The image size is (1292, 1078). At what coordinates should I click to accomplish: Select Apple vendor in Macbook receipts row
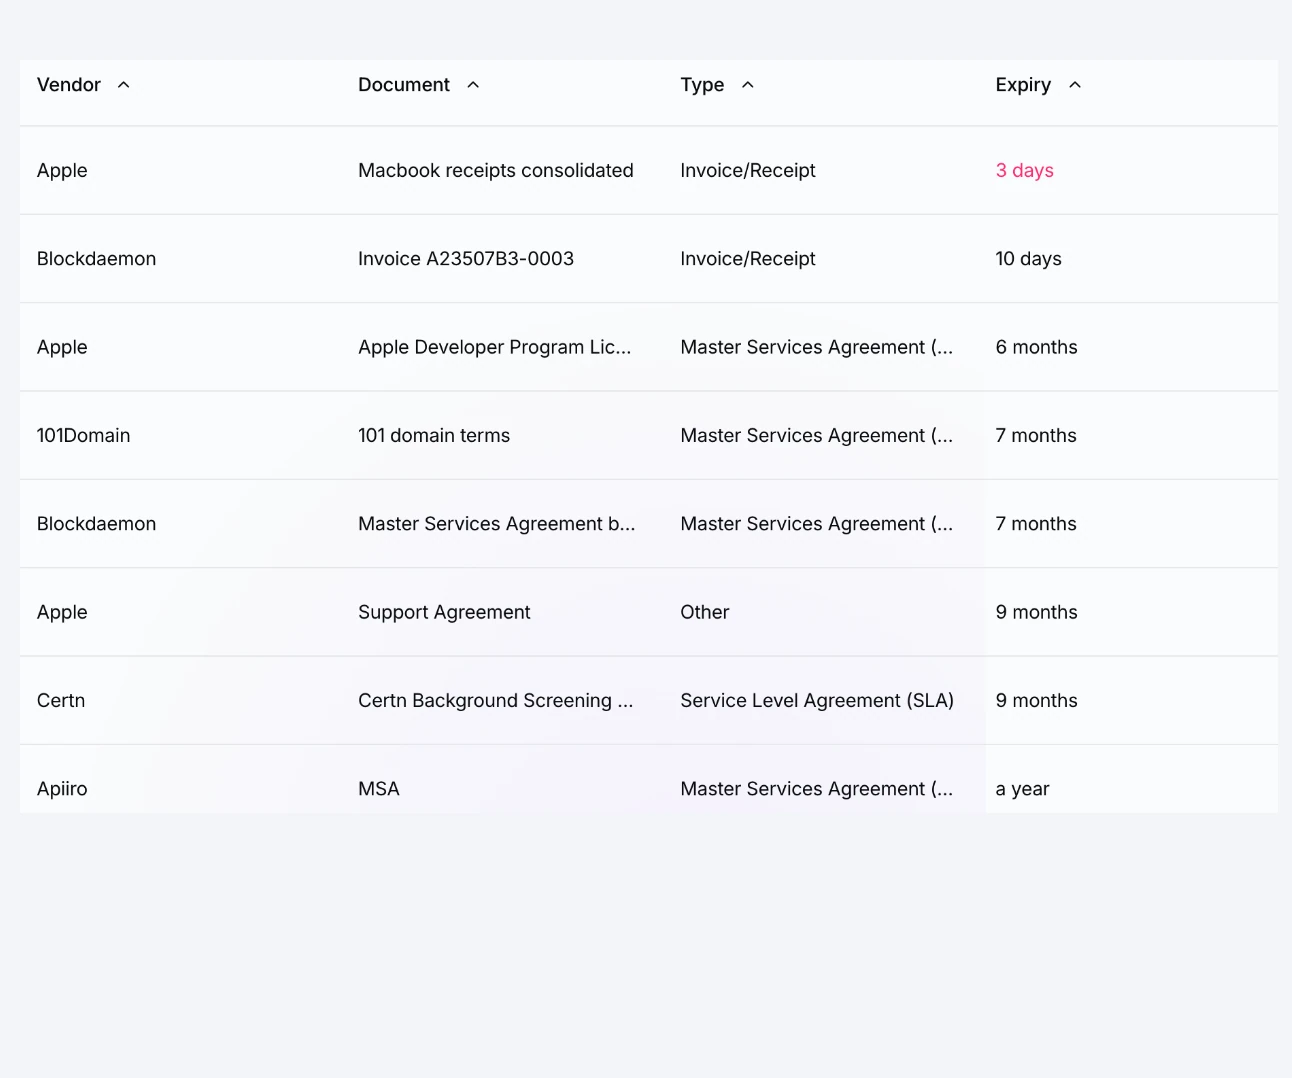tap(62, 171)
